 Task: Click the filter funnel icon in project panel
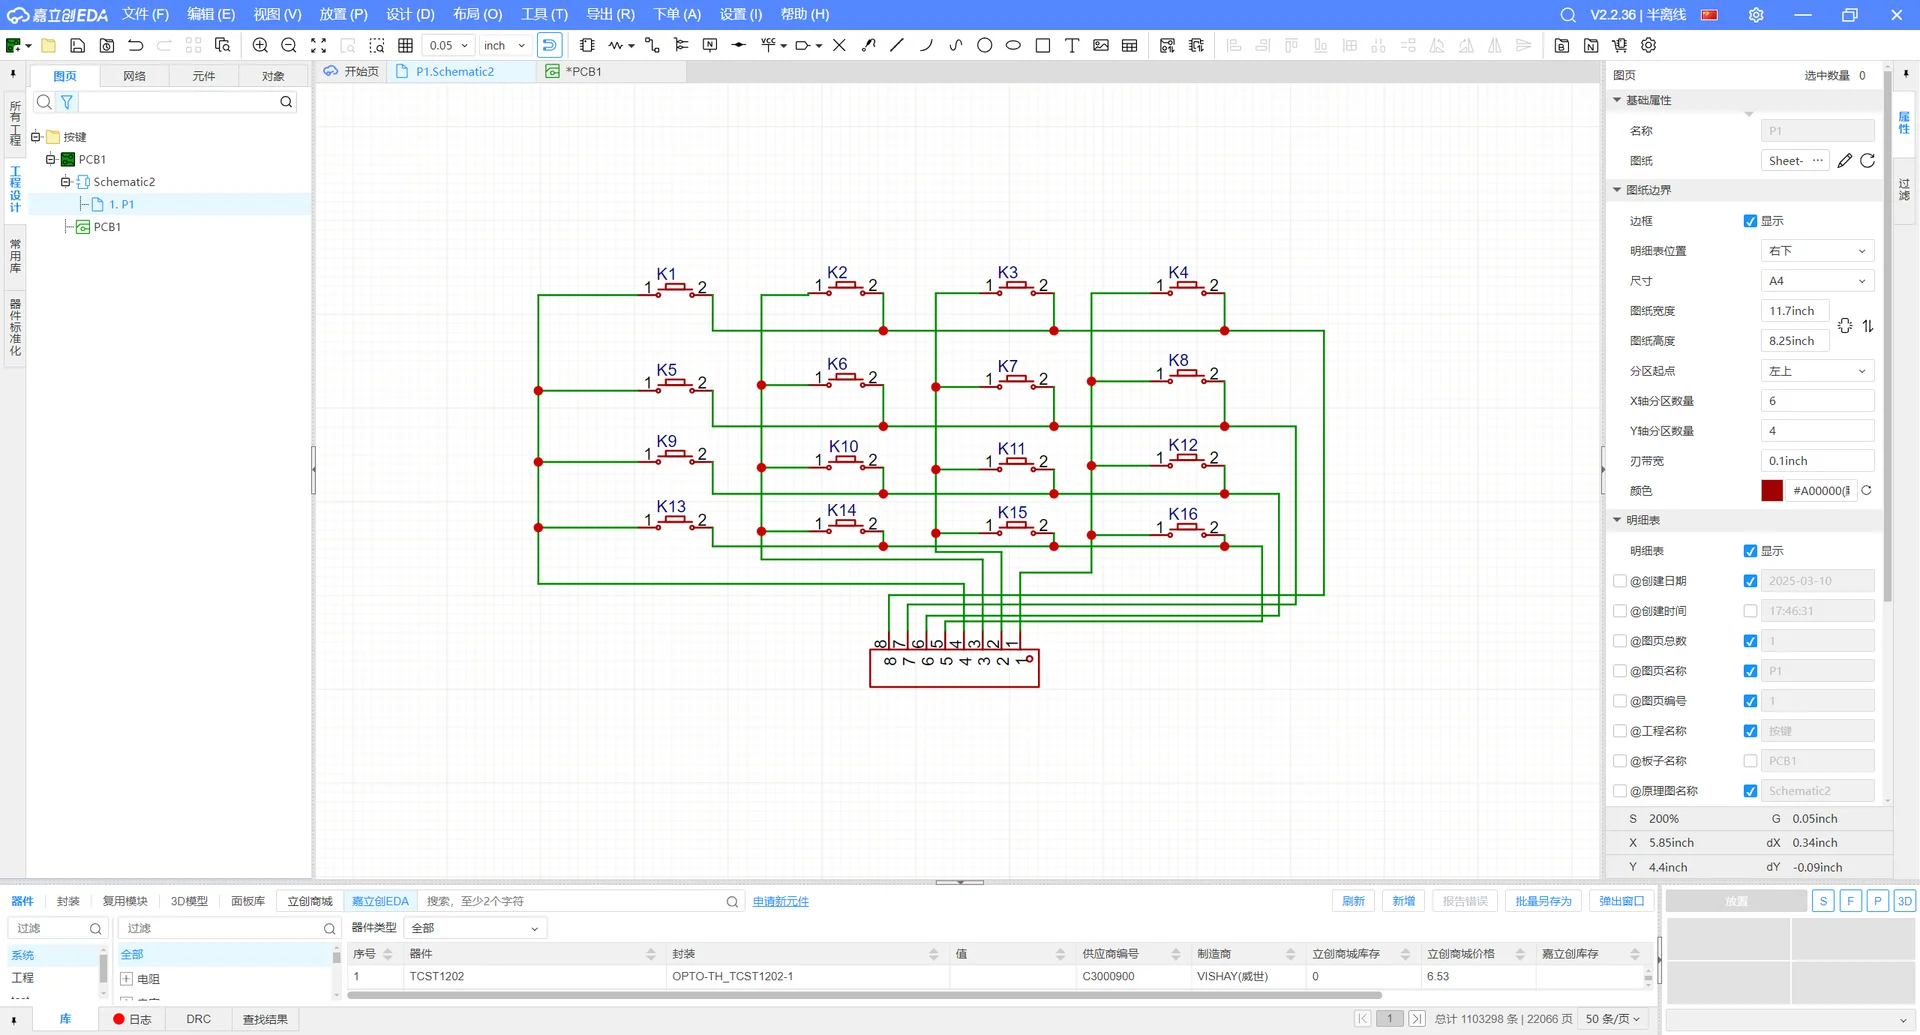[67, 102]
